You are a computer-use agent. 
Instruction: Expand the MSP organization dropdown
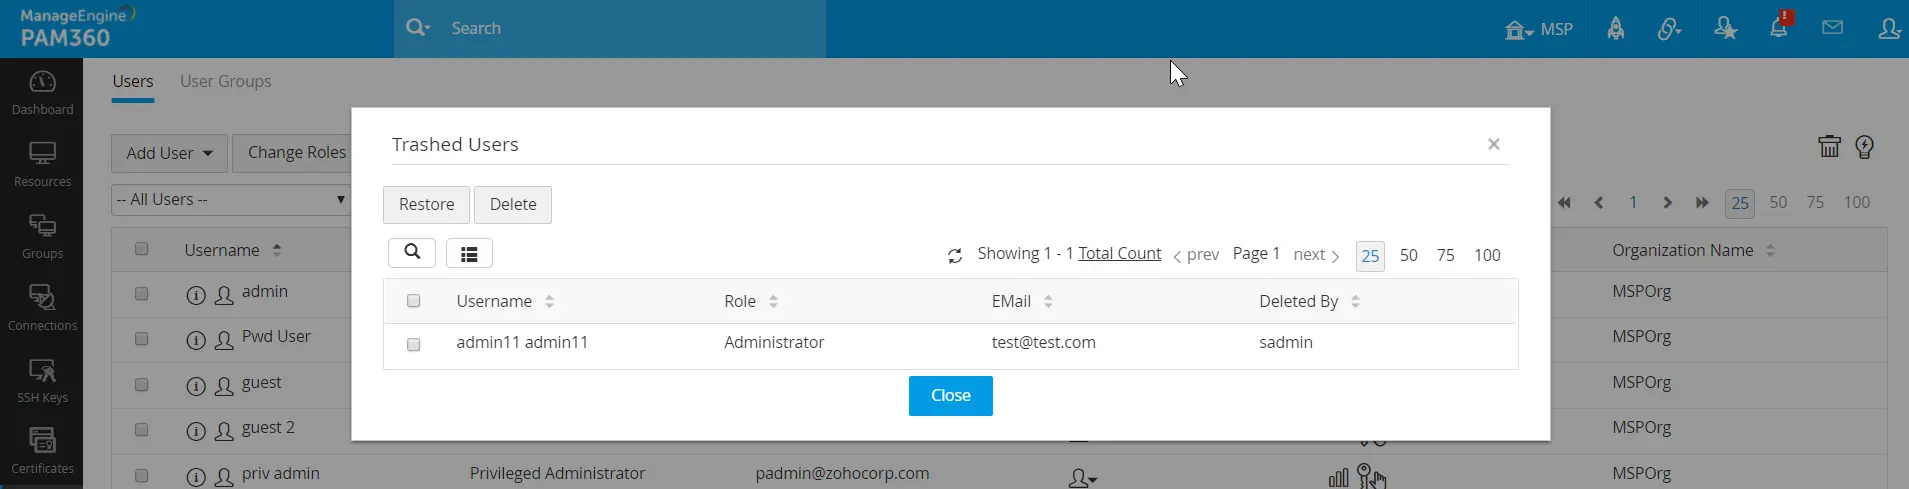coord(1539,29)
